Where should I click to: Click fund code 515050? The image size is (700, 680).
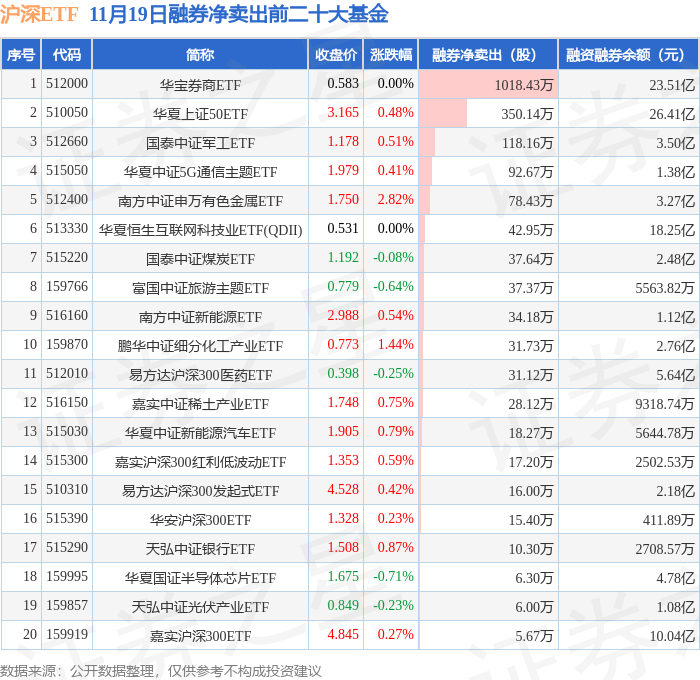67,171
